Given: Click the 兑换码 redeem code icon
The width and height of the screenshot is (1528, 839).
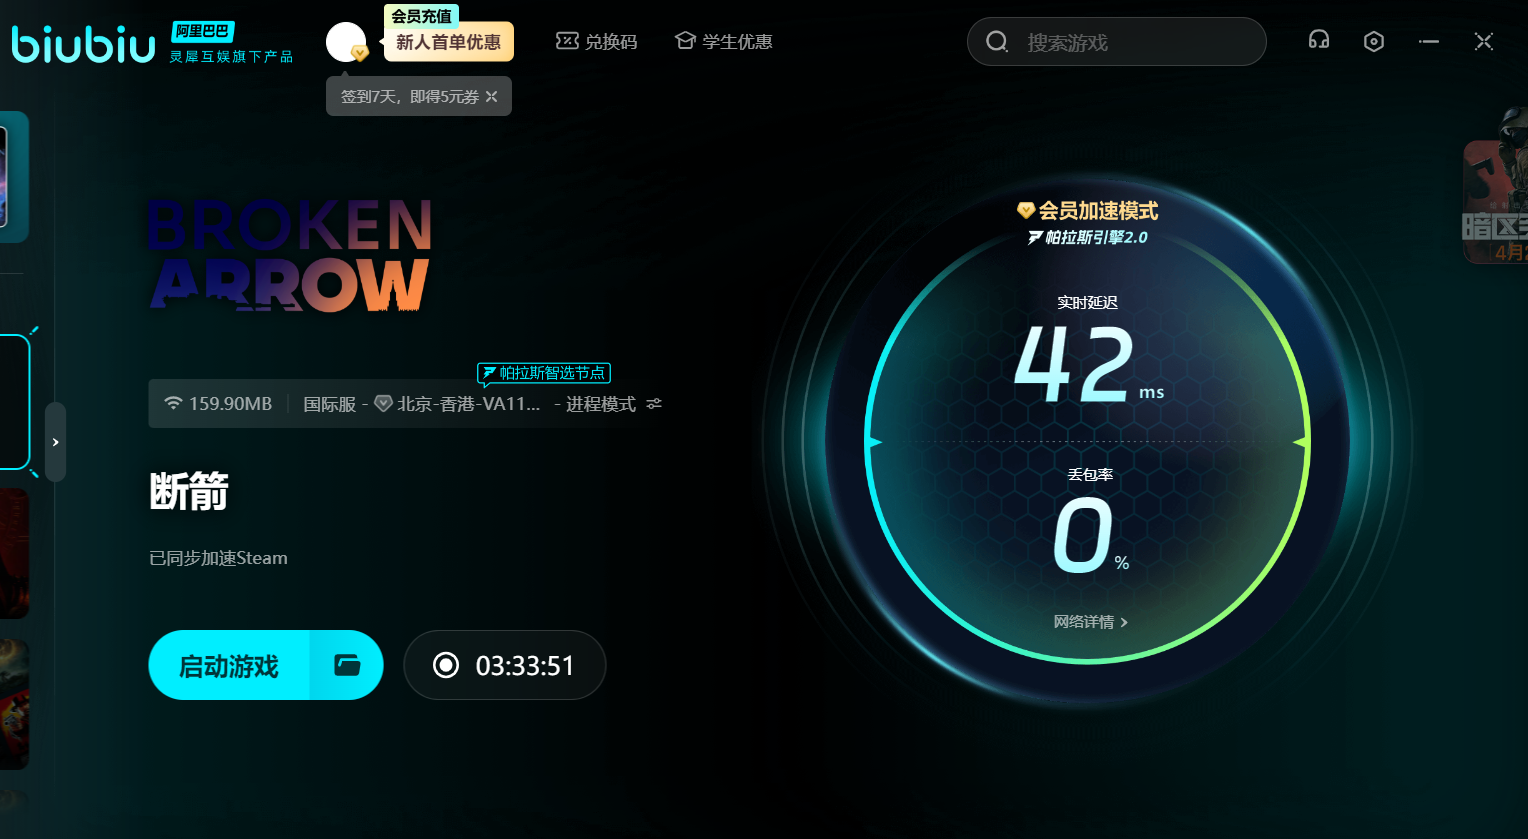Looking at the screenshot, I should coord(567,41).
